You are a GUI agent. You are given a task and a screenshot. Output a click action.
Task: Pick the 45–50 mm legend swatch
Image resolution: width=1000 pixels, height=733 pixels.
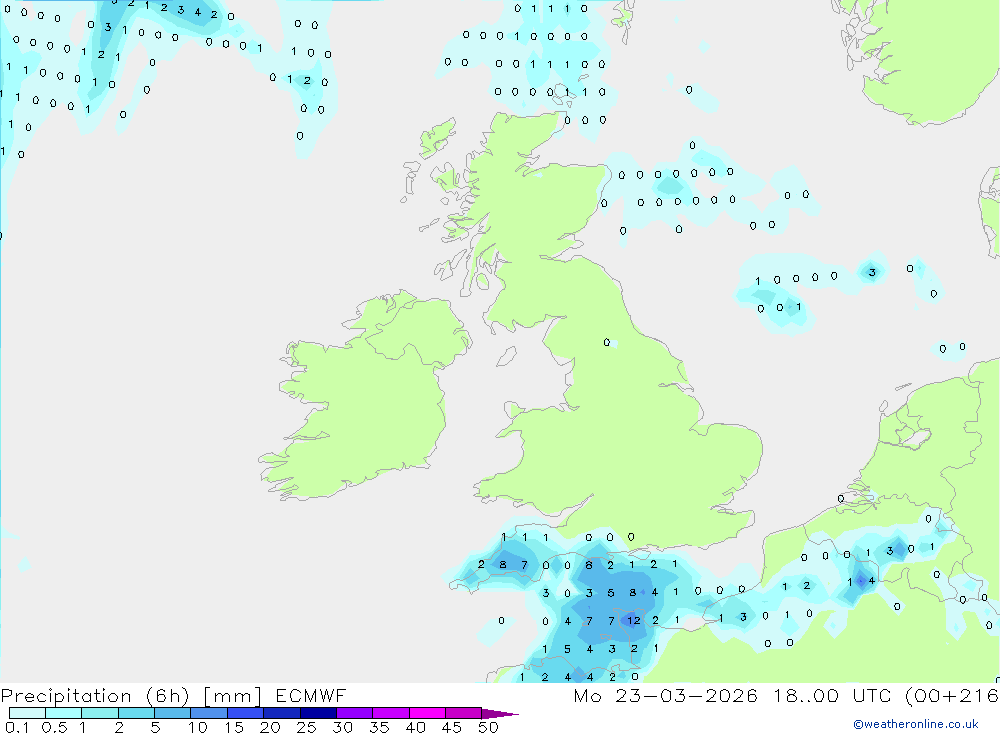click(464, 713)
